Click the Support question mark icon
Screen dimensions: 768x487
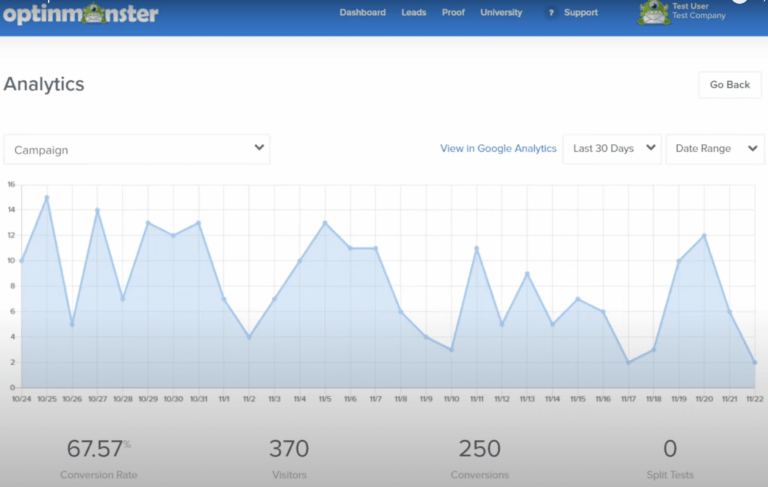click(x=551, y=13)
